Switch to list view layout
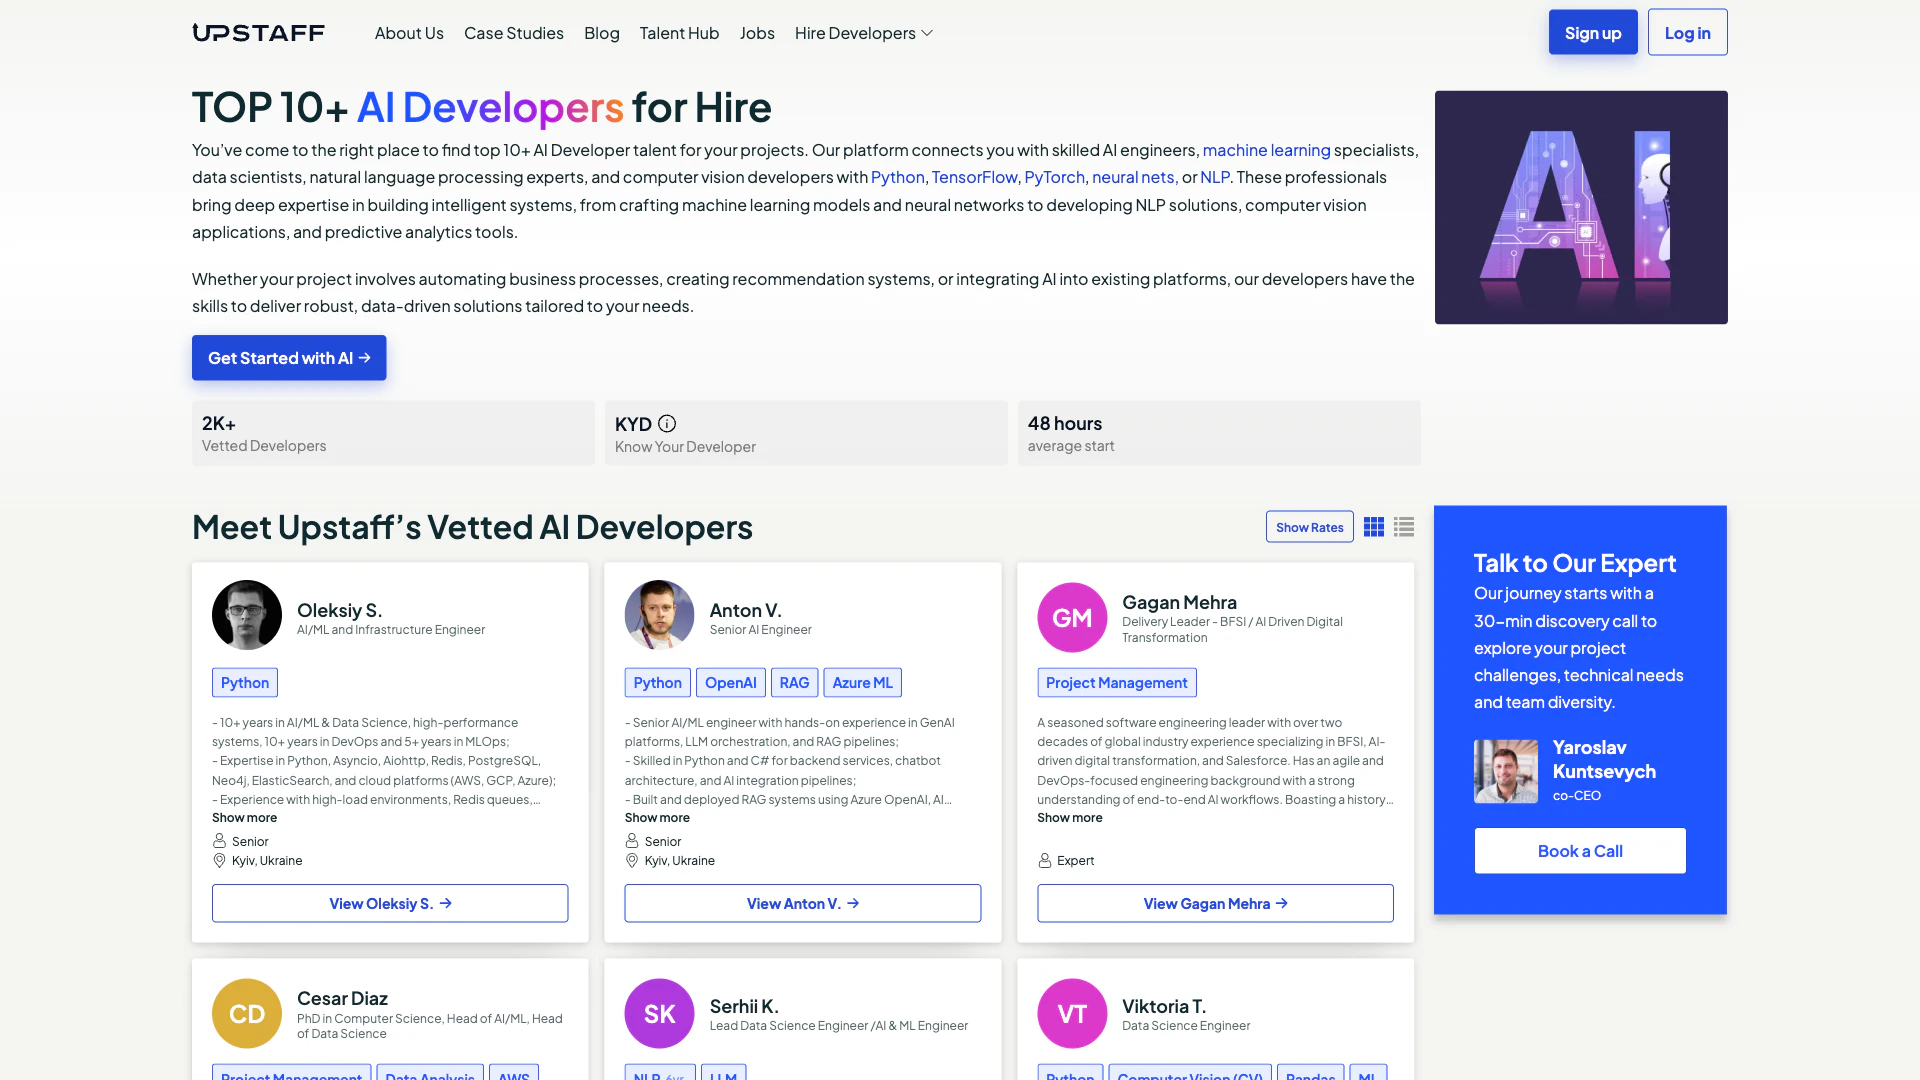The image size is (1920, 1080). [x=1404, y=527]
